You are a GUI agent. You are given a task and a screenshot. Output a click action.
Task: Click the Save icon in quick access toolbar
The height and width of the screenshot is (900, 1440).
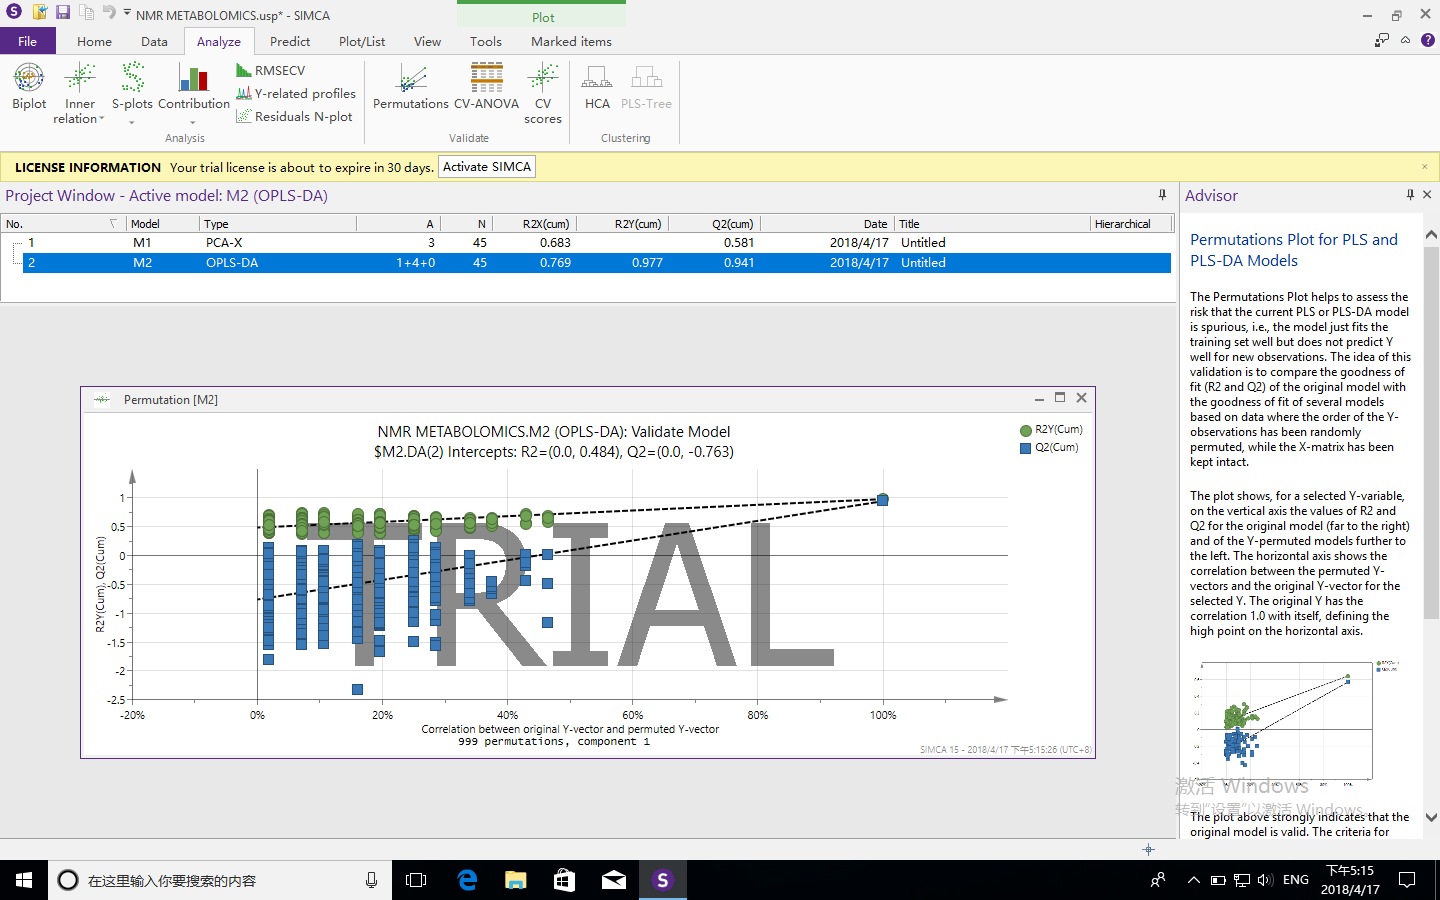click(62, 13)
